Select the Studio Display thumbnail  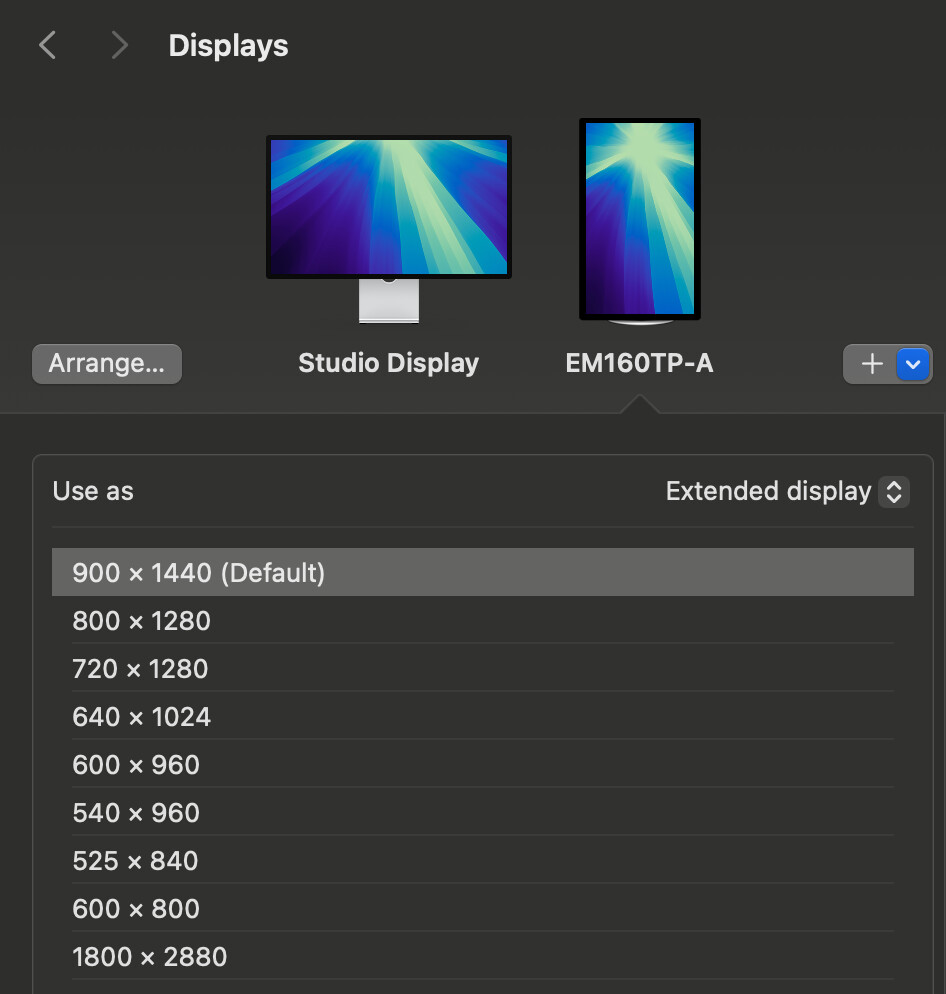click(x=389, y=229)
